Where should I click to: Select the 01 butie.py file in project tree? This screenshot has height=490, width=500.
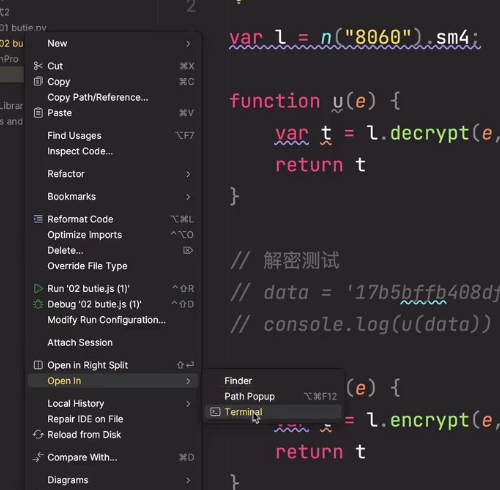tap(23, 28)
